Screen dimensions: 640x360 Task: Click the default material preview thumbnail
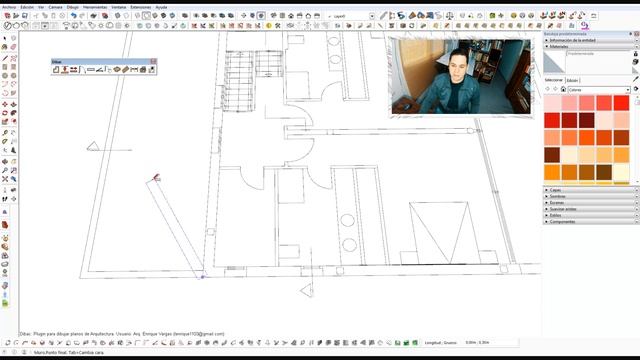554,62
